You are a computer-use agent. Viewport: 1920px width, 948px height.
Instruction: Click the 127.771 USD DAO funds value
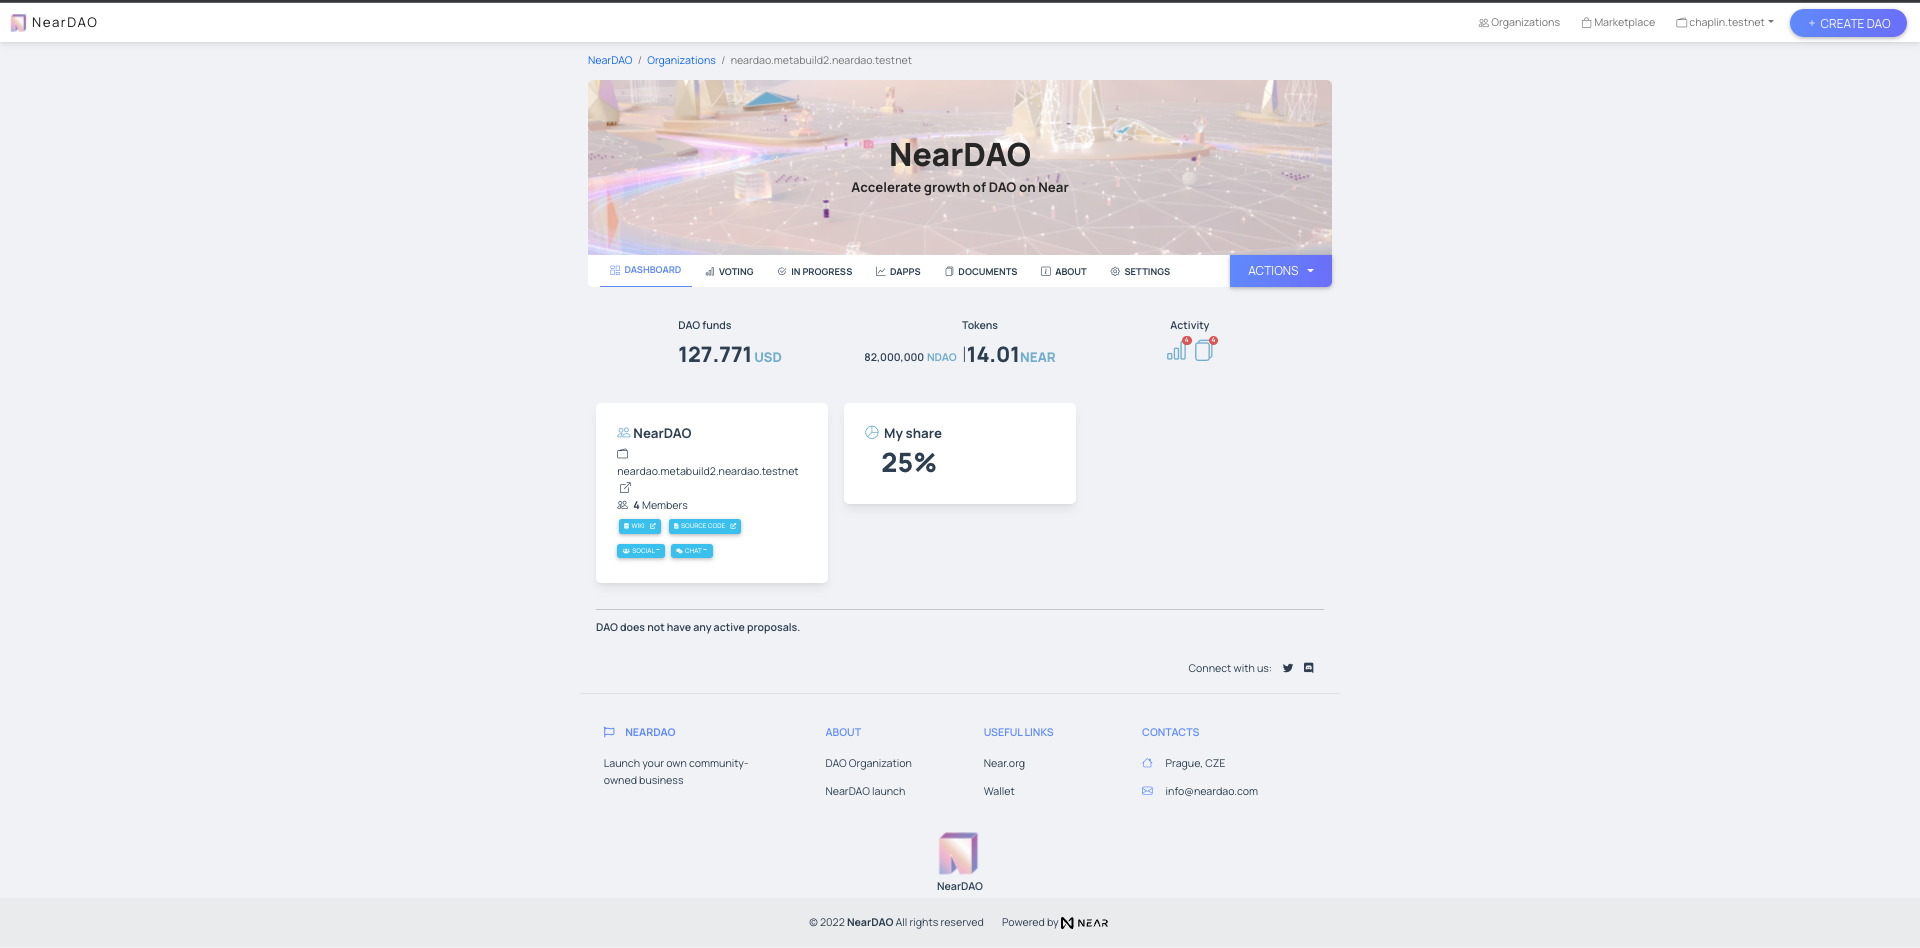point(730,355)
